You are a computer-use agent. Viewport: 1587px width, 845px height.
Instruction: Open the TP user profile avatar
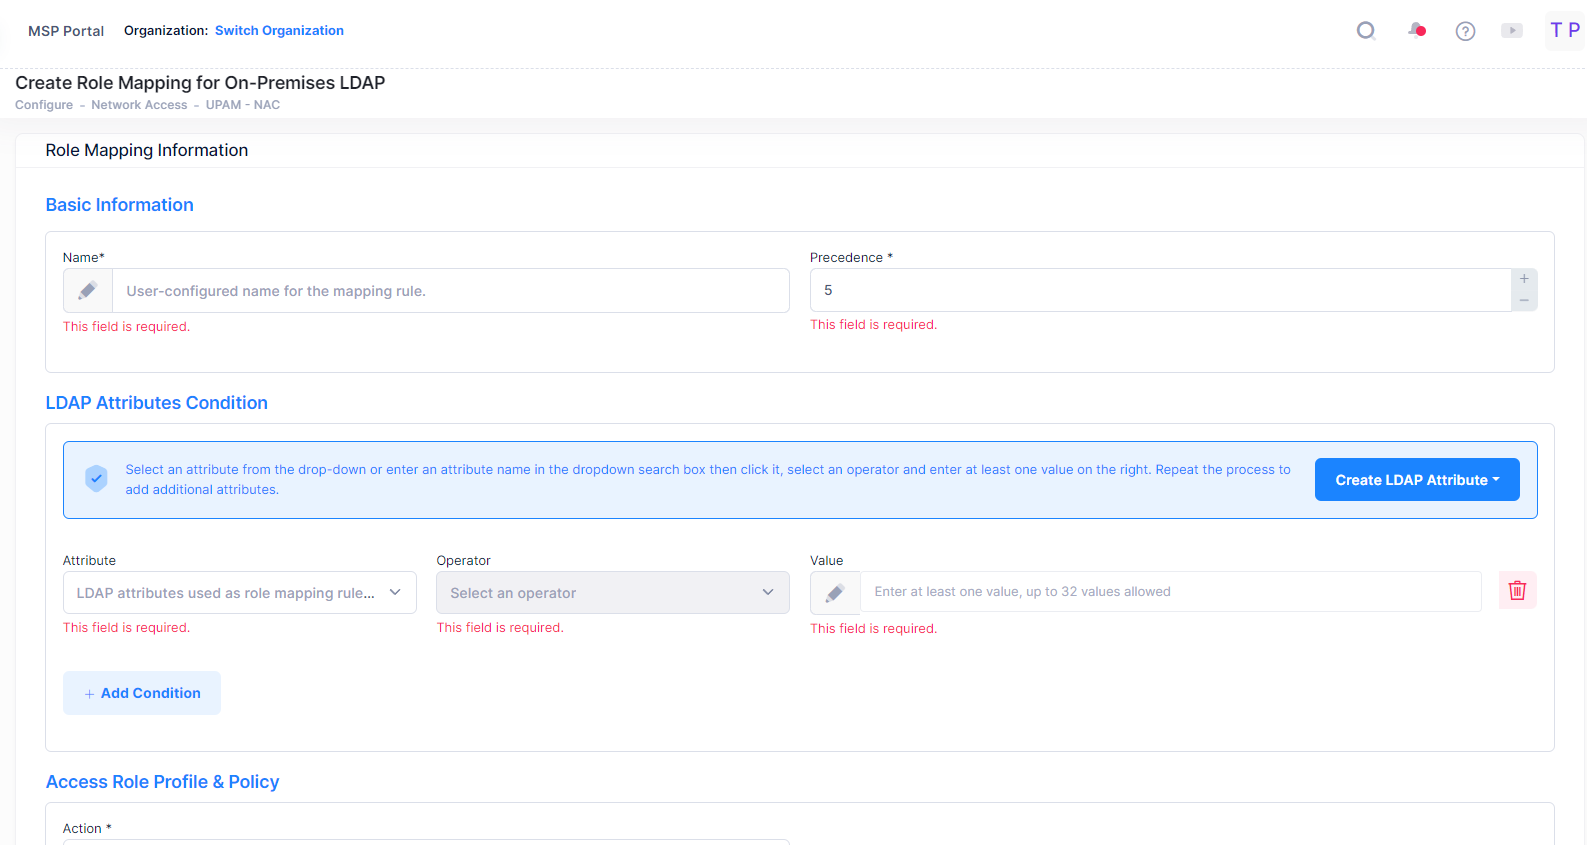[1564, 30]
